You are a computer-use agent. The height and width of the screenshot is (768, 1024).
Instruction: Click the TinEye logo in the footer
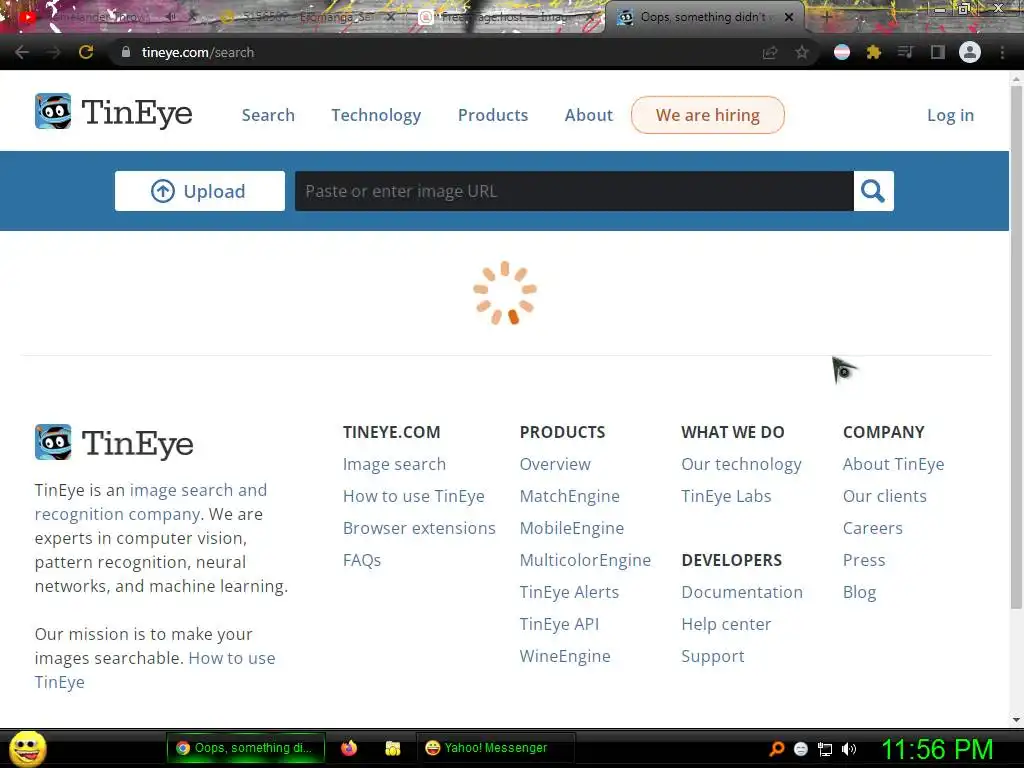pos(114,443)
